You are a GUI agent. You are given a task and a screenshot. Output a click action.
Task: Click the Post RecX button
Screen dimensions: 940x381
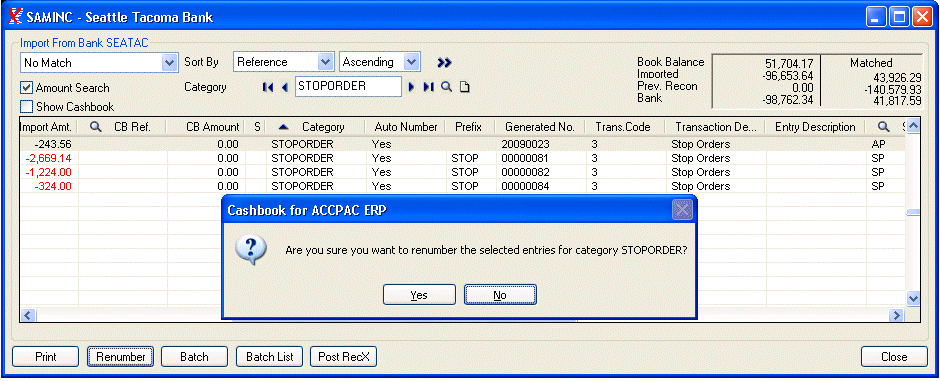344,356
